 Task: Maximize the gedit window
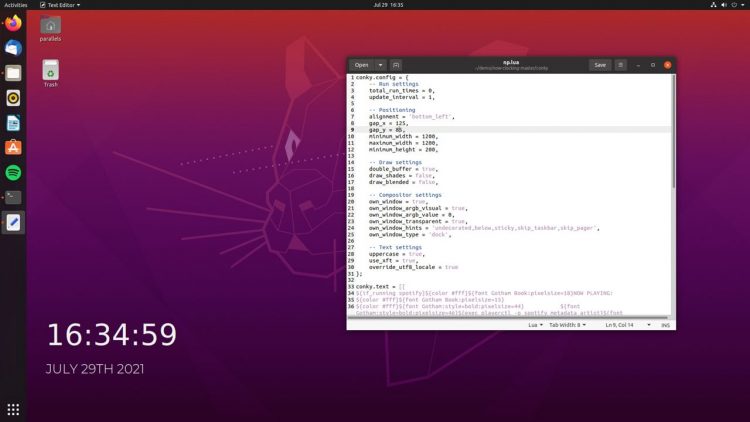click(653, 65)
